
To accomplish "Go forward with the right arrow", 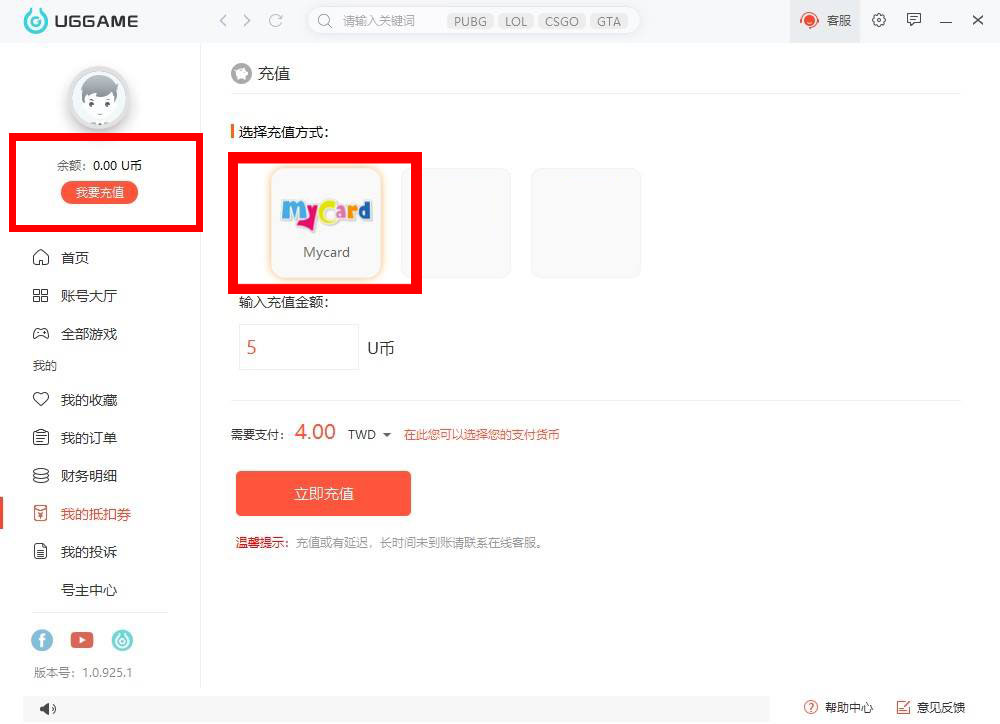I will click(247, 21).
